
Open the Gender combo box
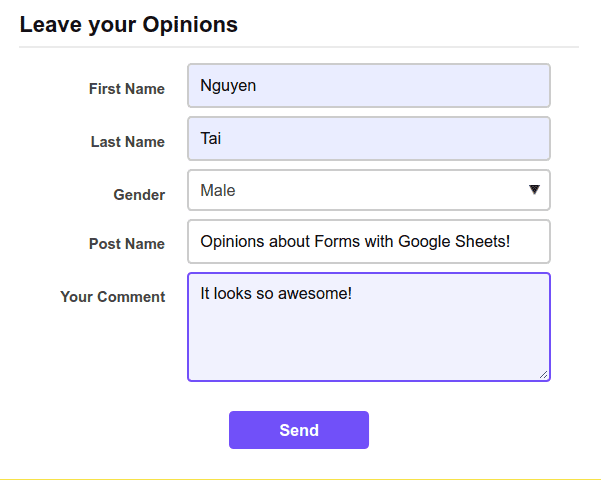click(369, 190)
